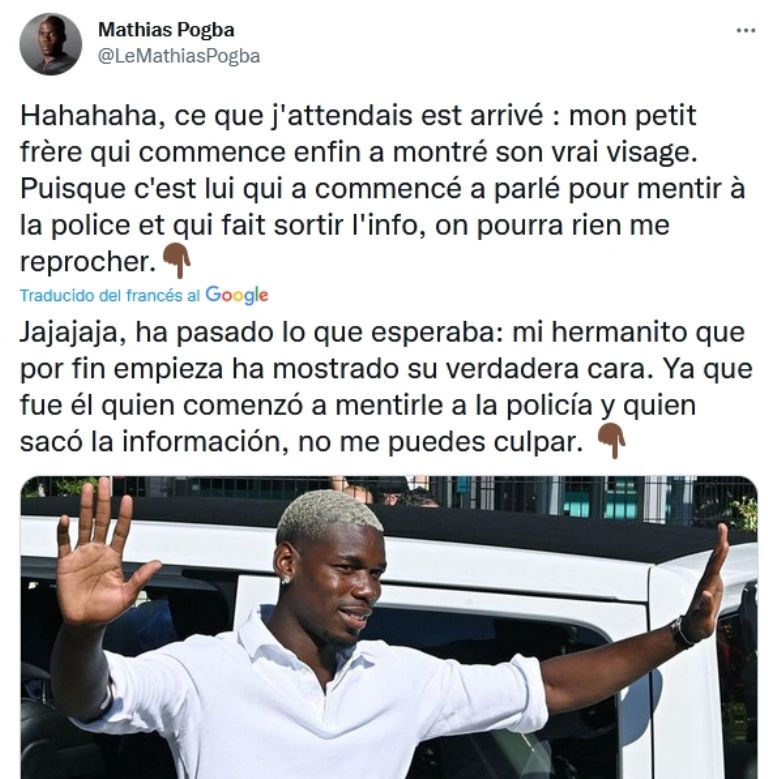Viewport: 768px width, 779px height.
Task: Open the attached photo of the waving man
Action: point(389,627)
